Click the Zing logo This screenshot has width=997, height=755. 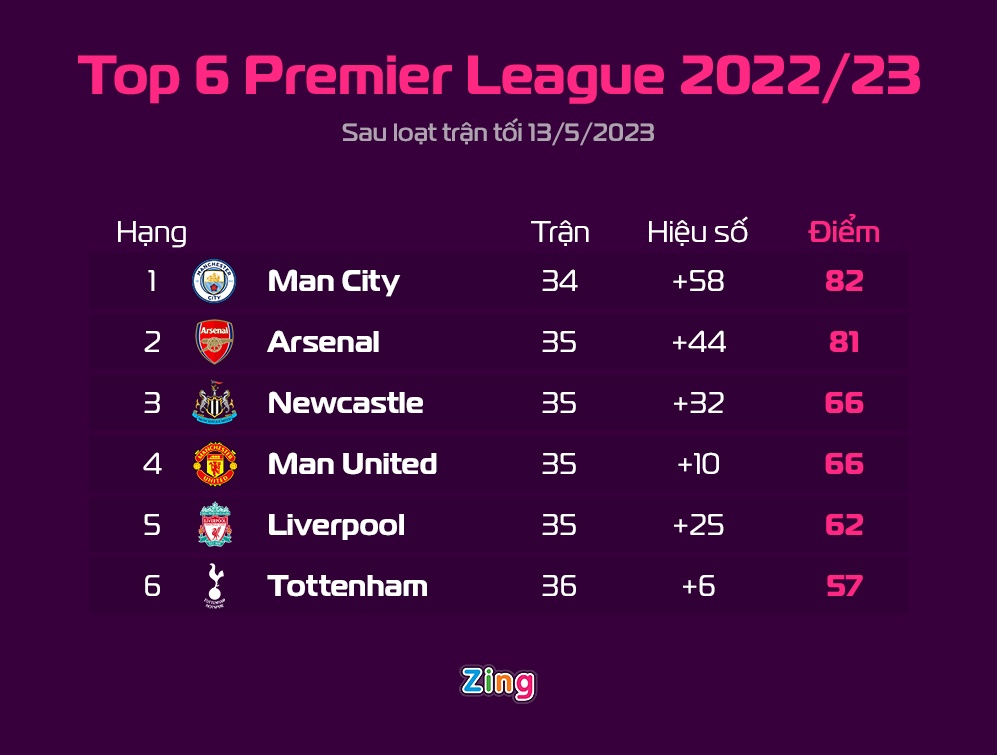(498, 682)
